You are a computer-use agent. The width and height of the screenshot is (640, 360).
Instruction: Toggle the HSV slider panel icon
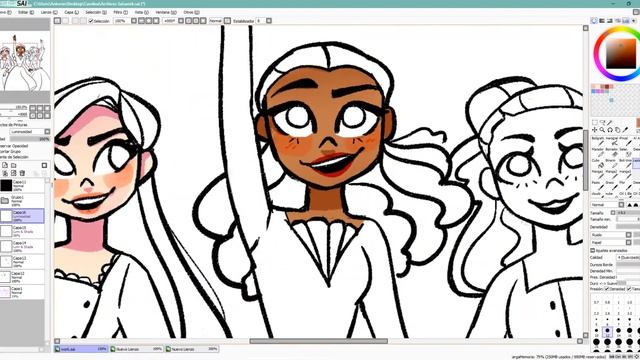610,20
